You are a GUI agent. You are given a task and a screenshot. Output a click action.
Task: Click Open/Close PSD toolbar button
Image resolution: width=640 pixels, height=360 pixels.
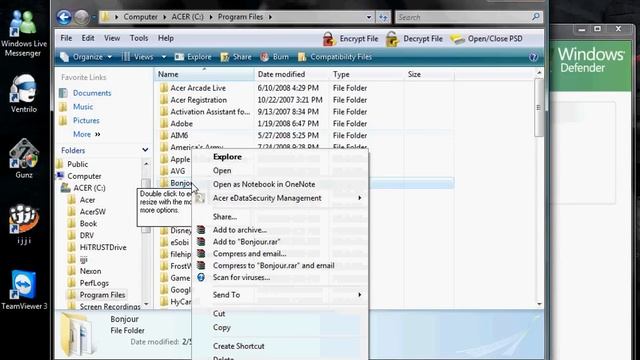point(486,39)
